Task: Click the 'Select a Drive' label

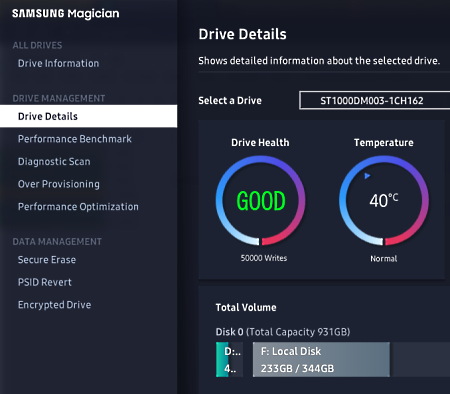Action: click(x=230, y=101)
